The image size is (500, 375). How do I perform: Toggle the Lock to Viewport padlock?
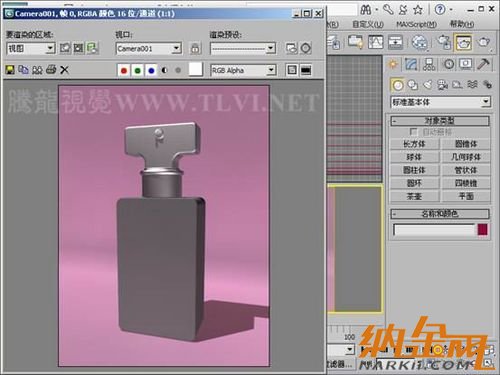(196, 49)
